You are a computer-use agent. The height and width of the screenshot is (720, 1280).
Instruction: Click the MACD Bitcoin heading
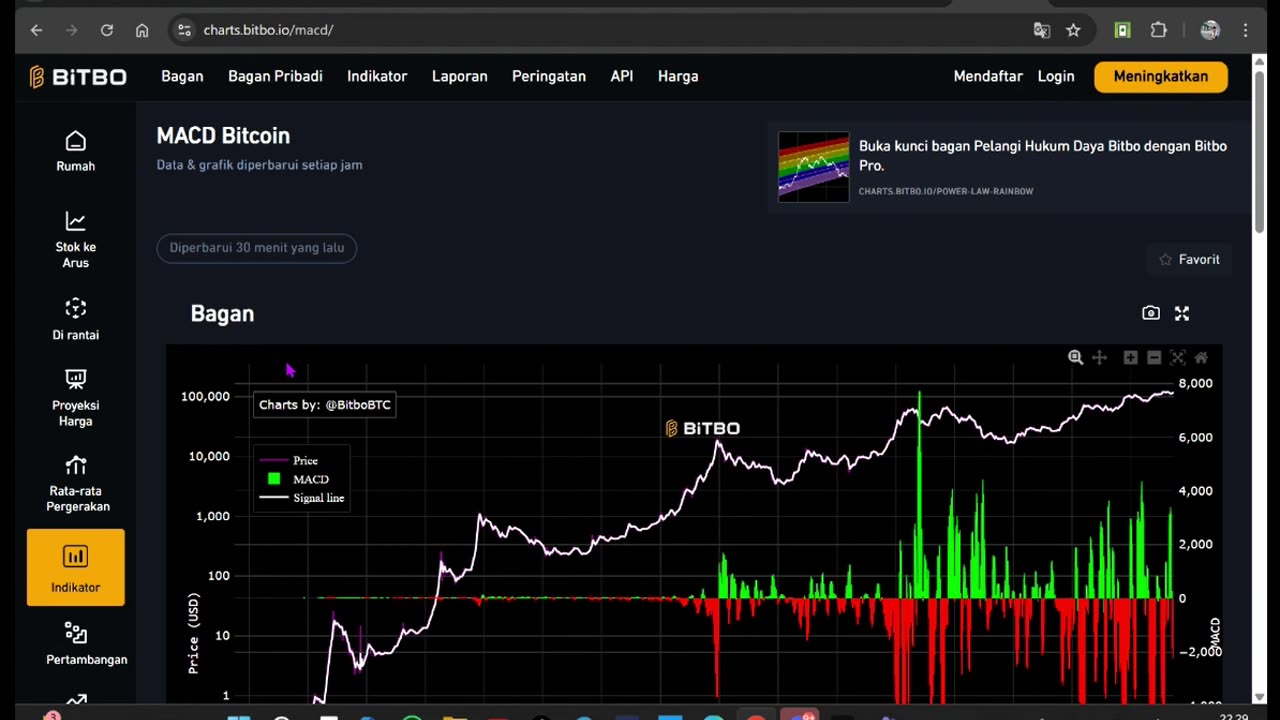click(x=223, y=136)
